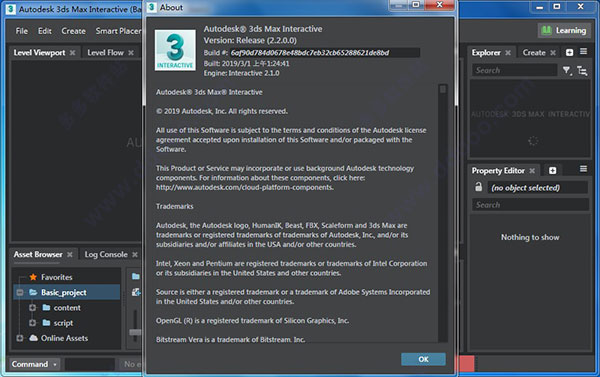Image resolution: width=600 pixels, height=377 pixels.
Task: Open the Edit menu
Action: pyautogui.click(x=44, y=31)
